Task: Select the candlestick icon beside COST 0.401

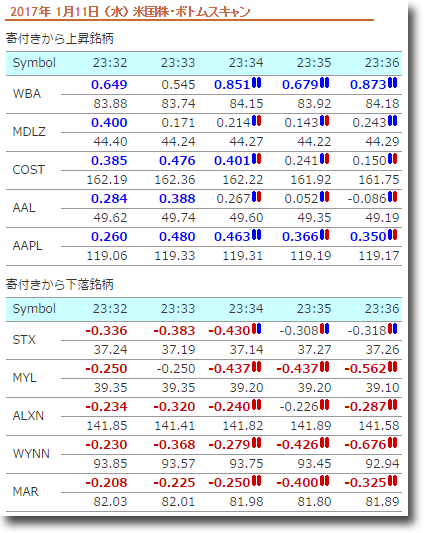Action: tap(256, 159)
